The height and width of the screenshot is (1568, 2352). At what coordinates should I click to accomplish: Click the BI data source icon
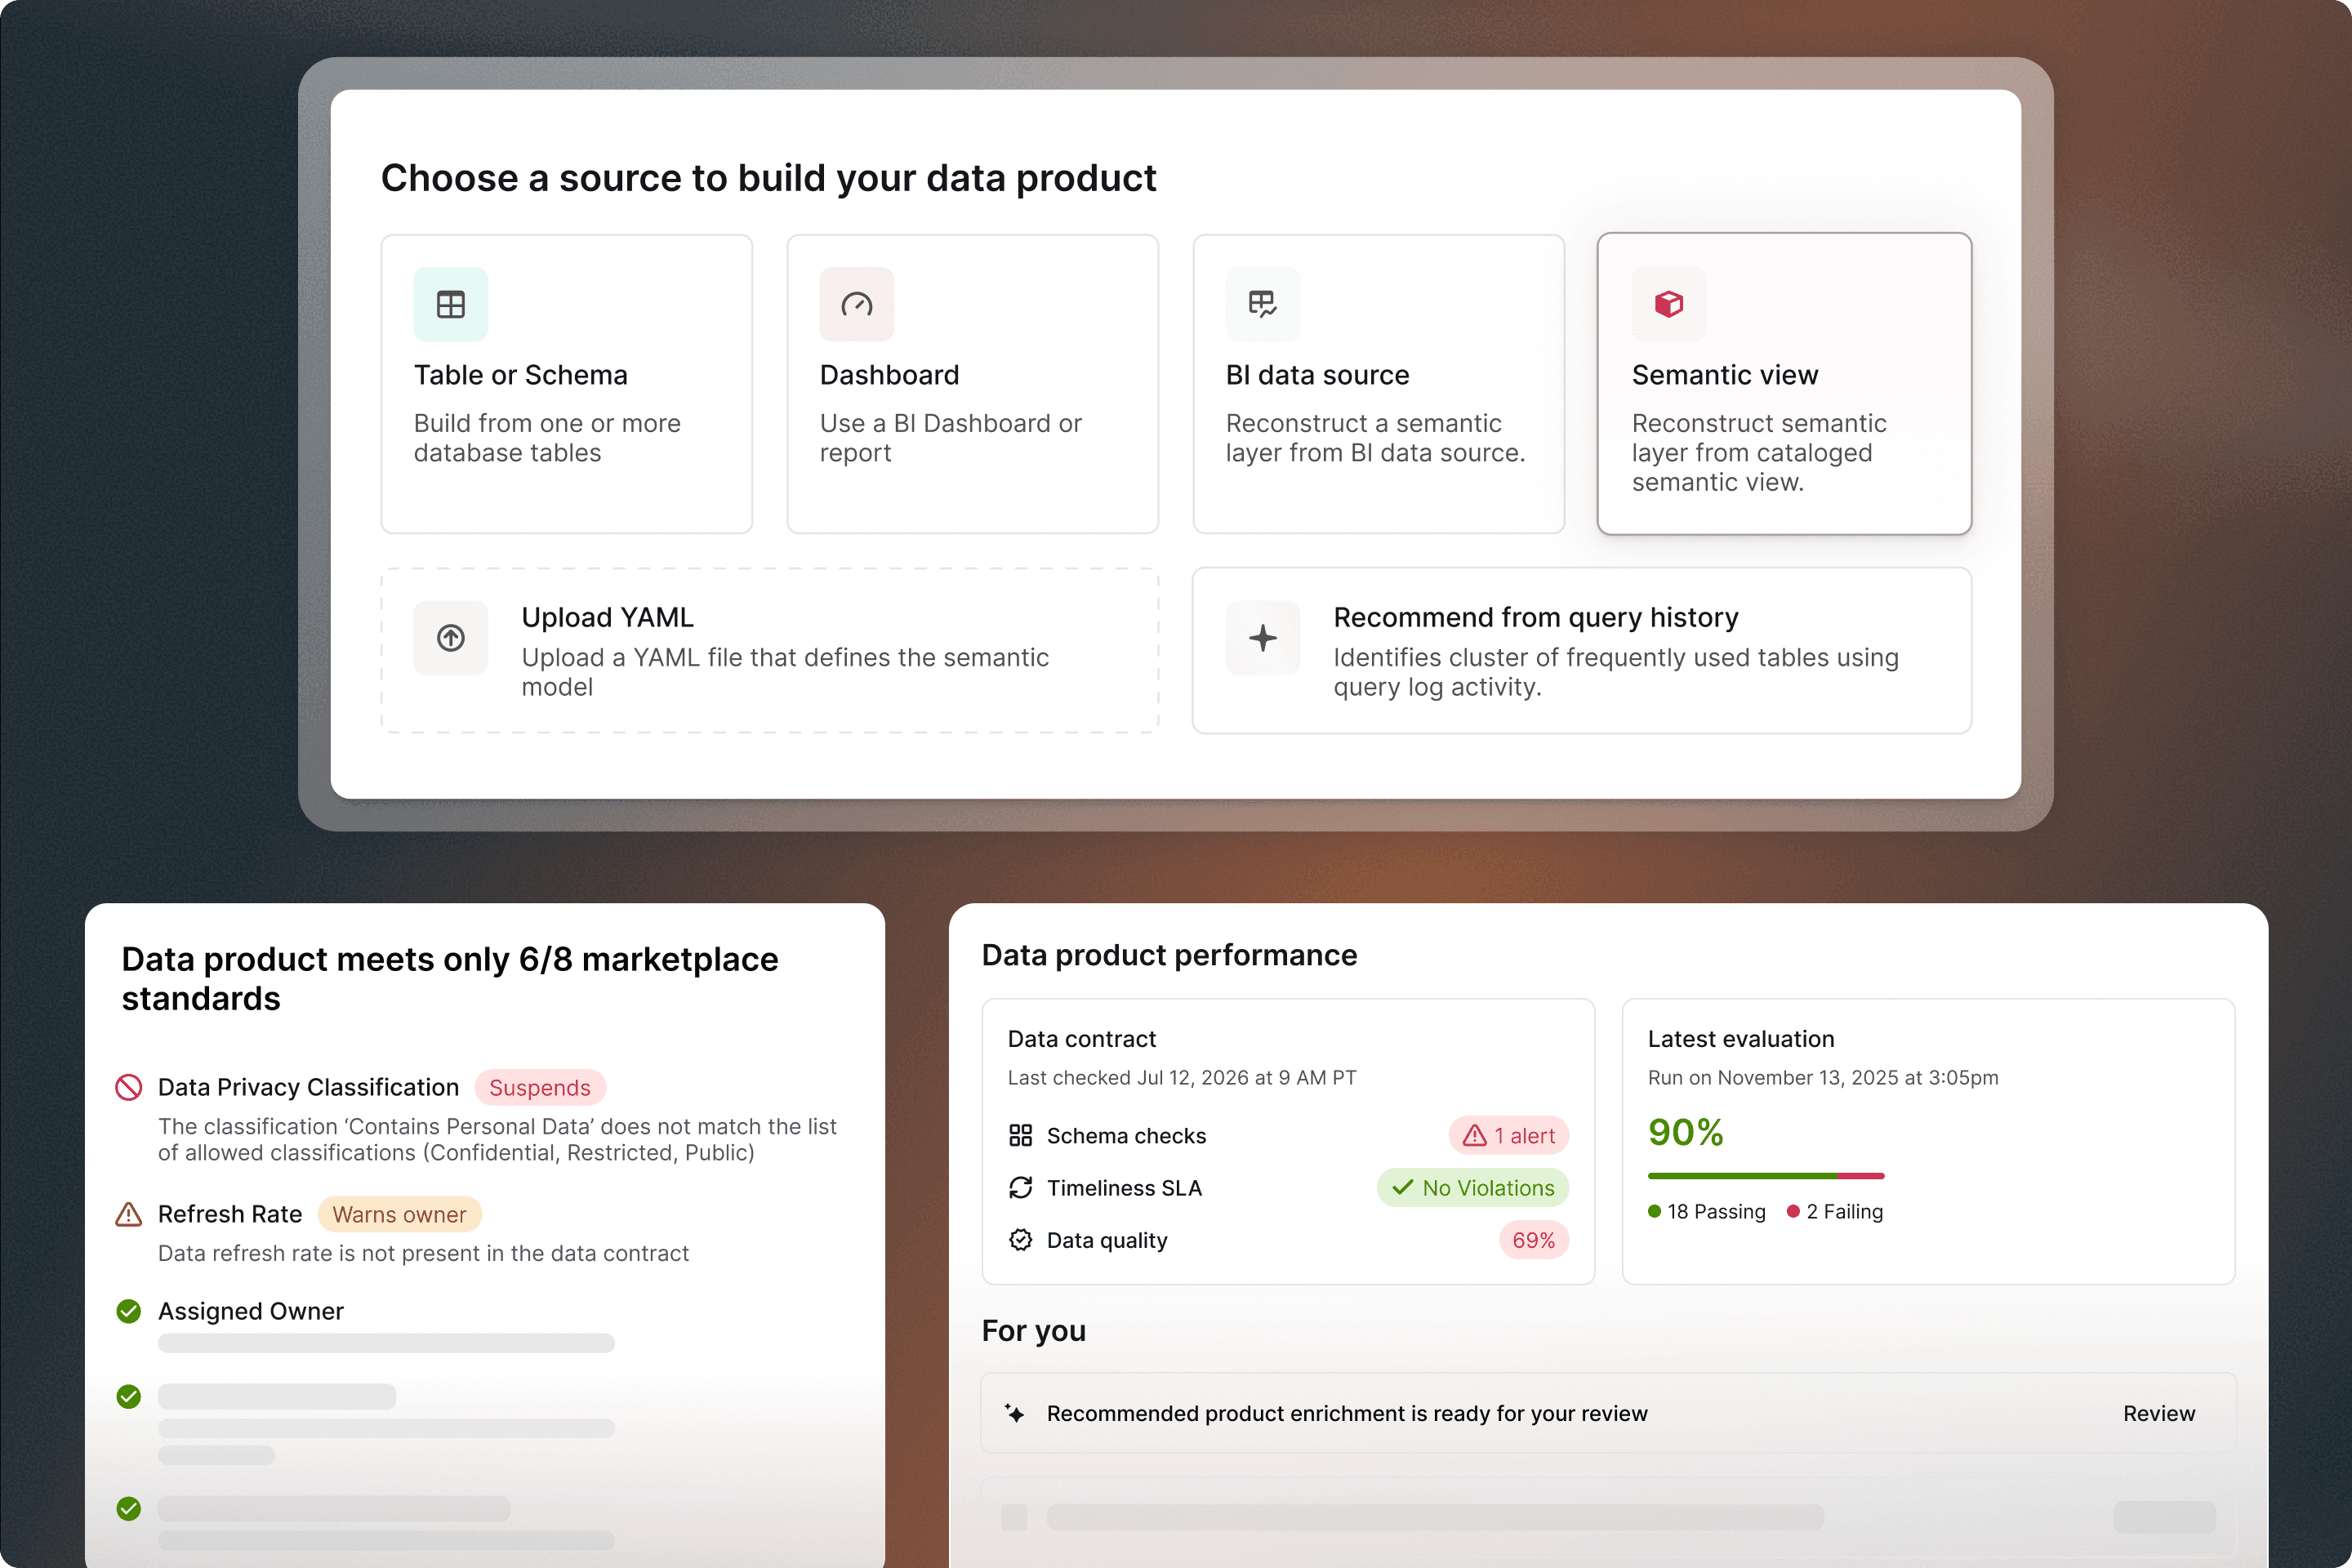click(1263, 304)
